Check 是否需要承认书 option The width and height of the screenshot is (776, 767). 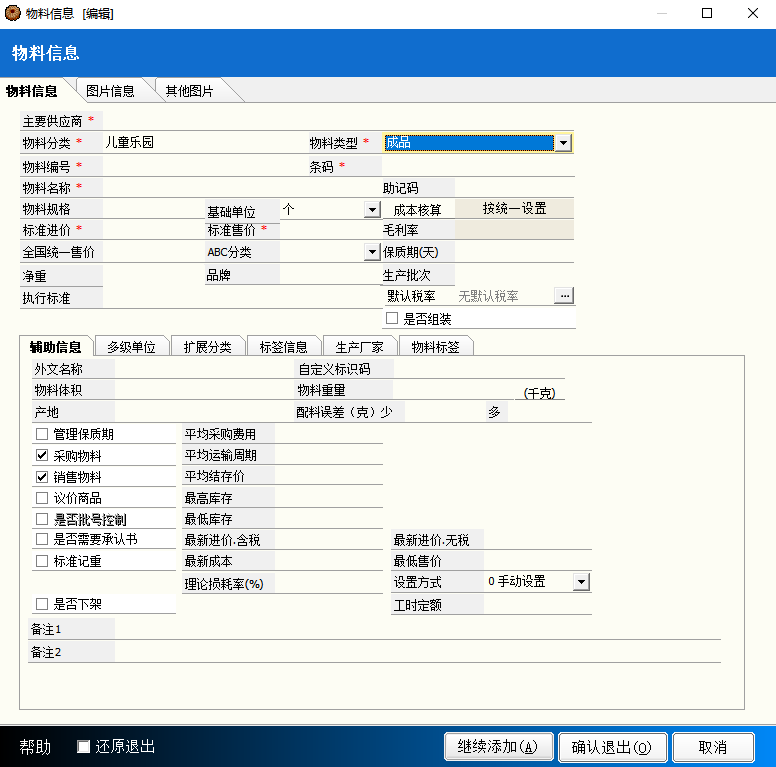click(42, 539)
